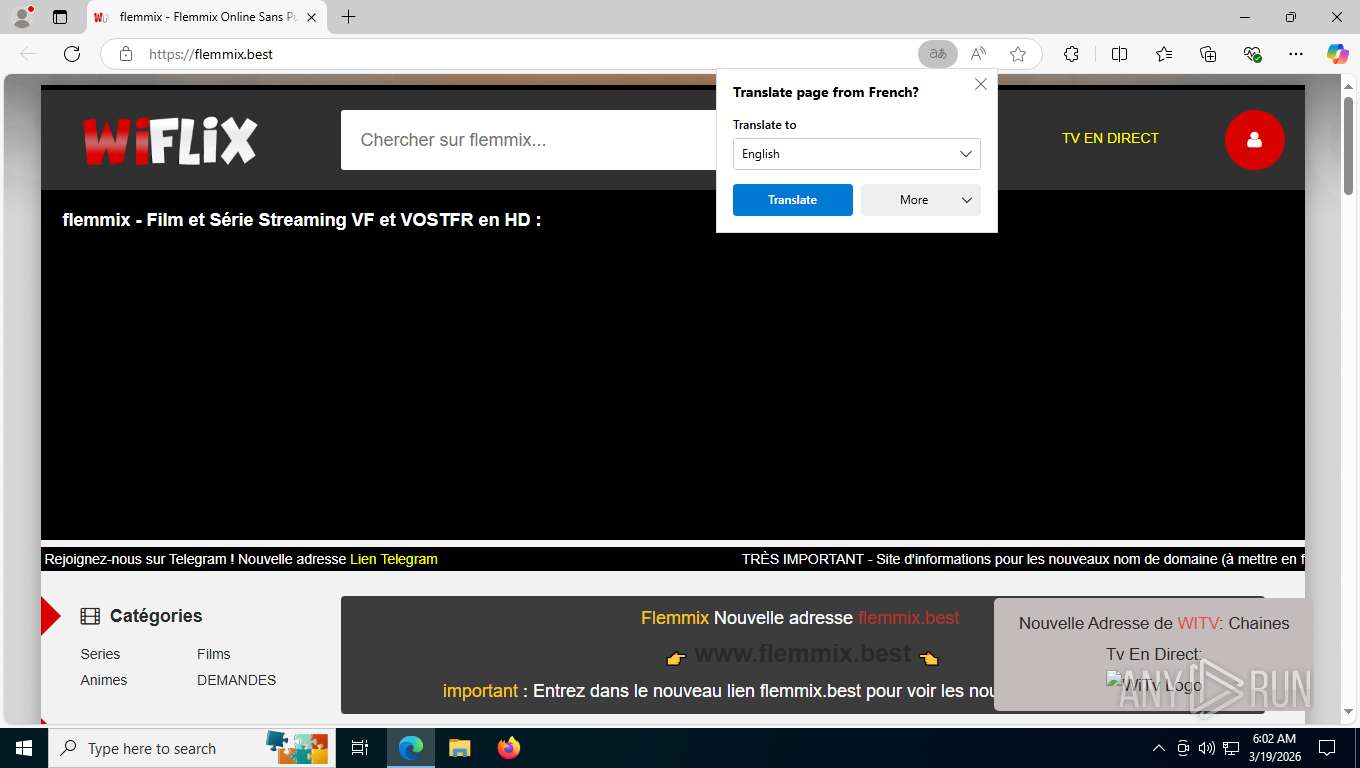Click the Lien Telegram link
Viewport: 1360px width, 768px height.
394,559
